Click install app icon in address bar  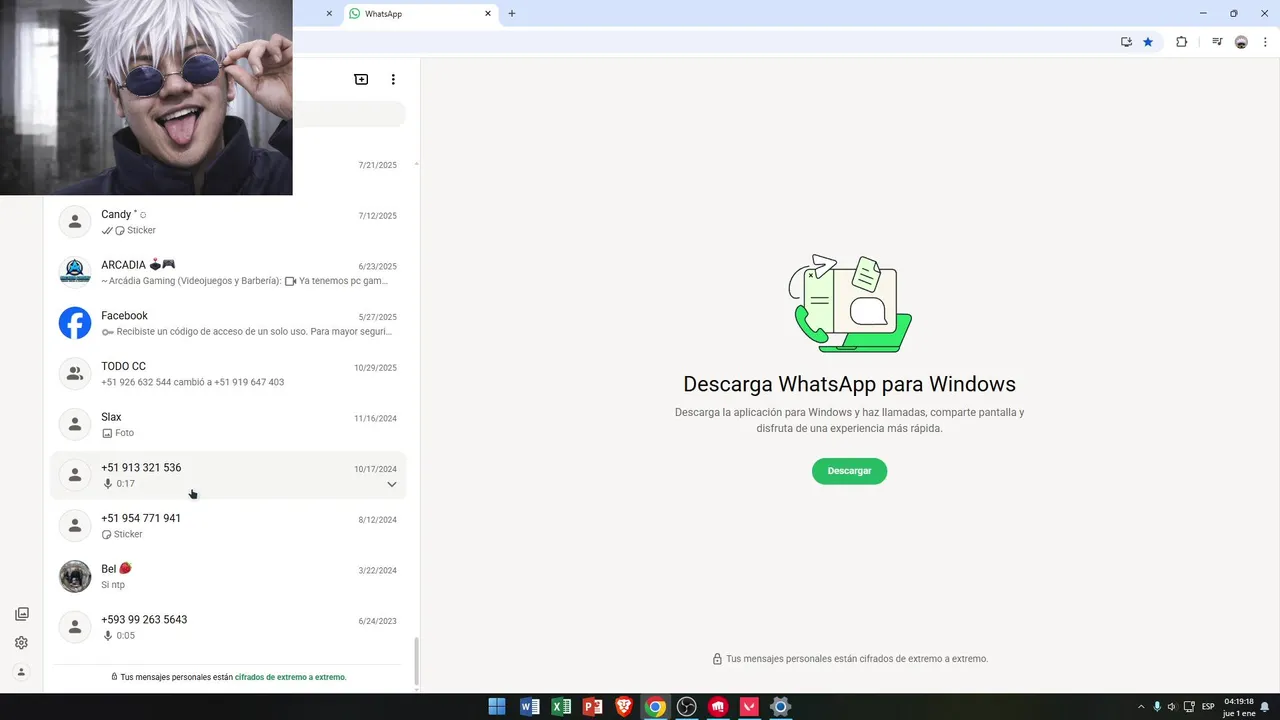pyautogui.click(x=1126, y=42)
